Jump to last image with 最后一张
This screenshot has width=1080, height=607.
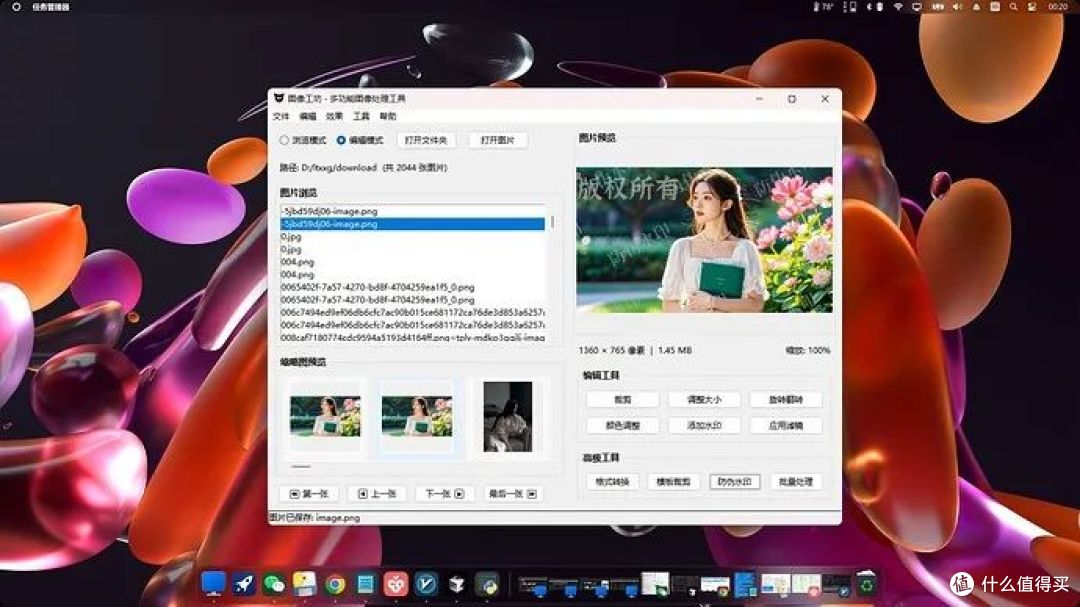[x=512, y=494]
